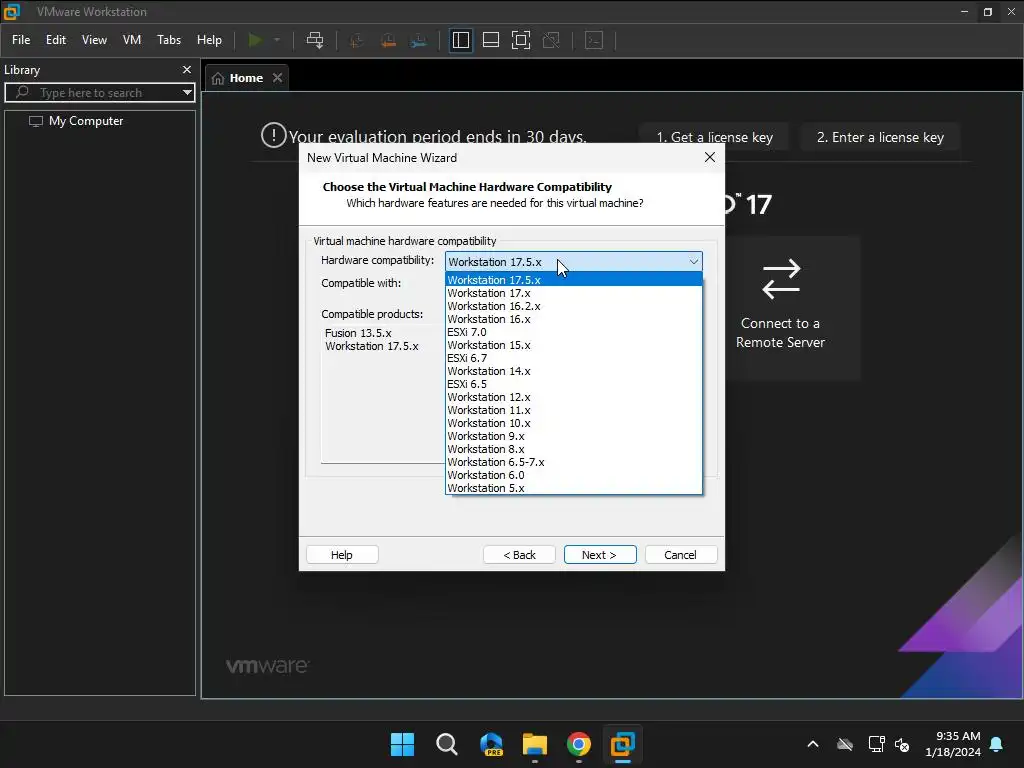The width and height of the screenshot is (1024, 768).
Task: Open taskbar Search icon
Action: [447, 744]
